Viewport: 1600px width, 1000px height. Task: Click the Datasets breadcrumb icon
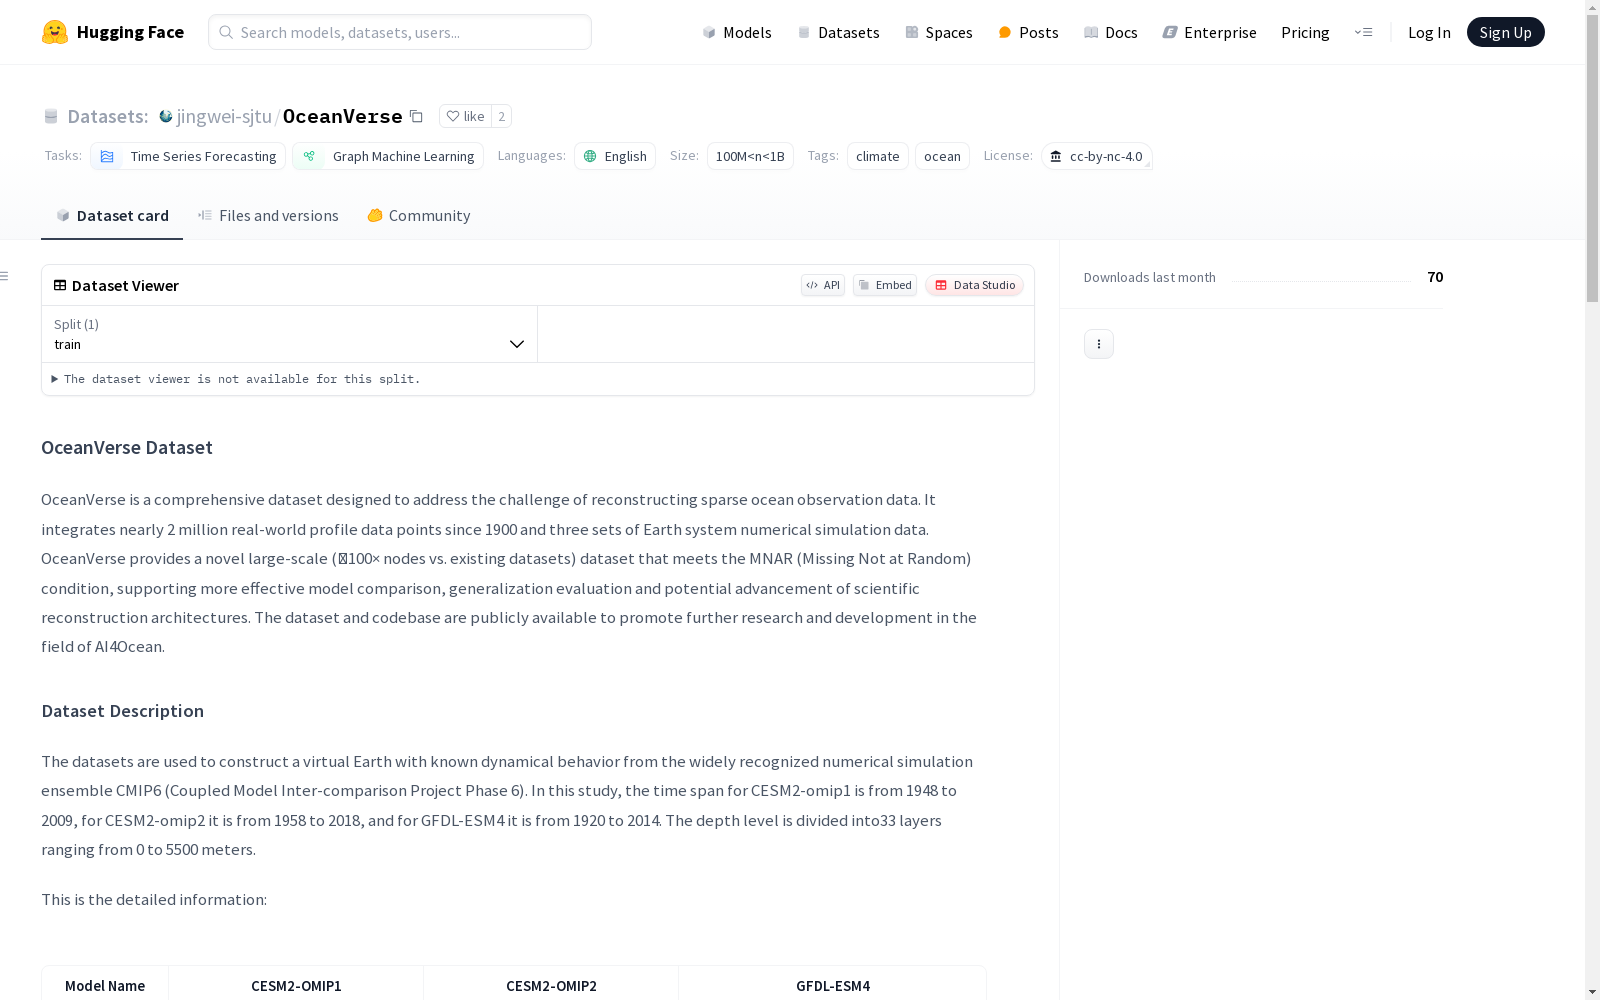click(x=51, y=116)
